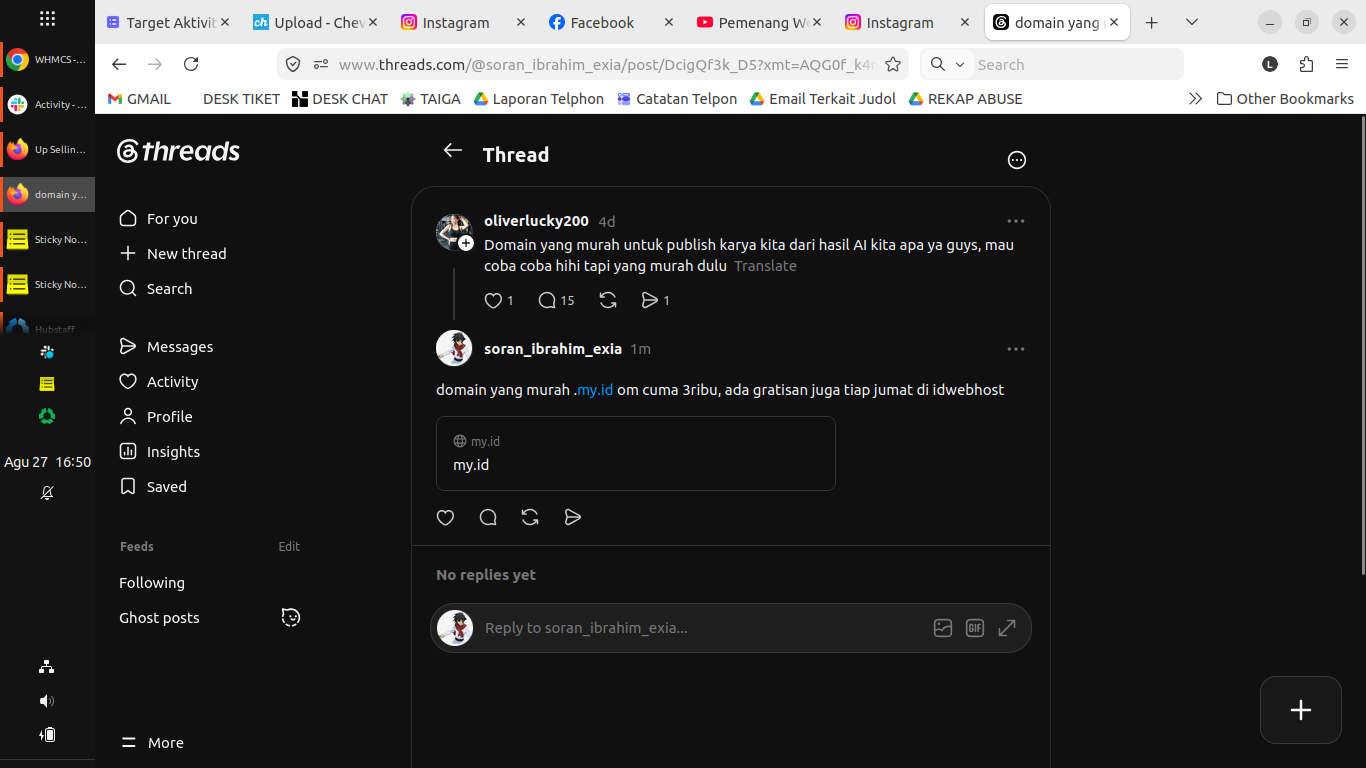1366x768 pixels.
Task: Attach media icon in reply box
Action: (x=942, y=628)
